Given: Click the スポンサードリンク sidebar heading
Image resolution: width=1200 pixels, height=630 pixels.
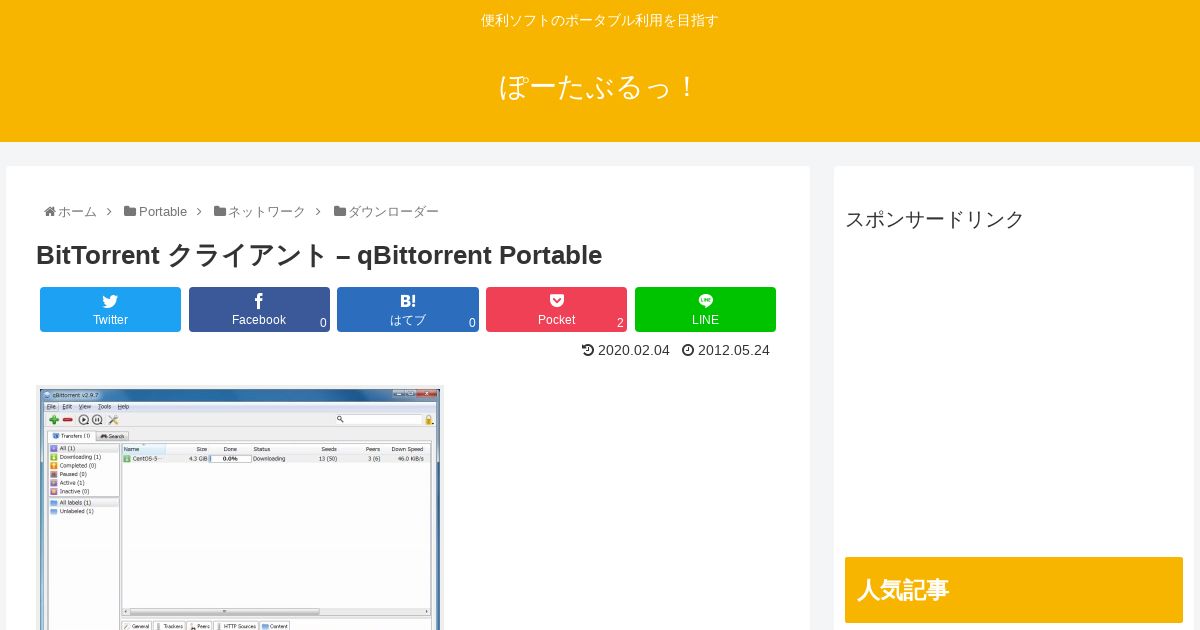Looking at the screenshot, I should (x=934, y=219).
